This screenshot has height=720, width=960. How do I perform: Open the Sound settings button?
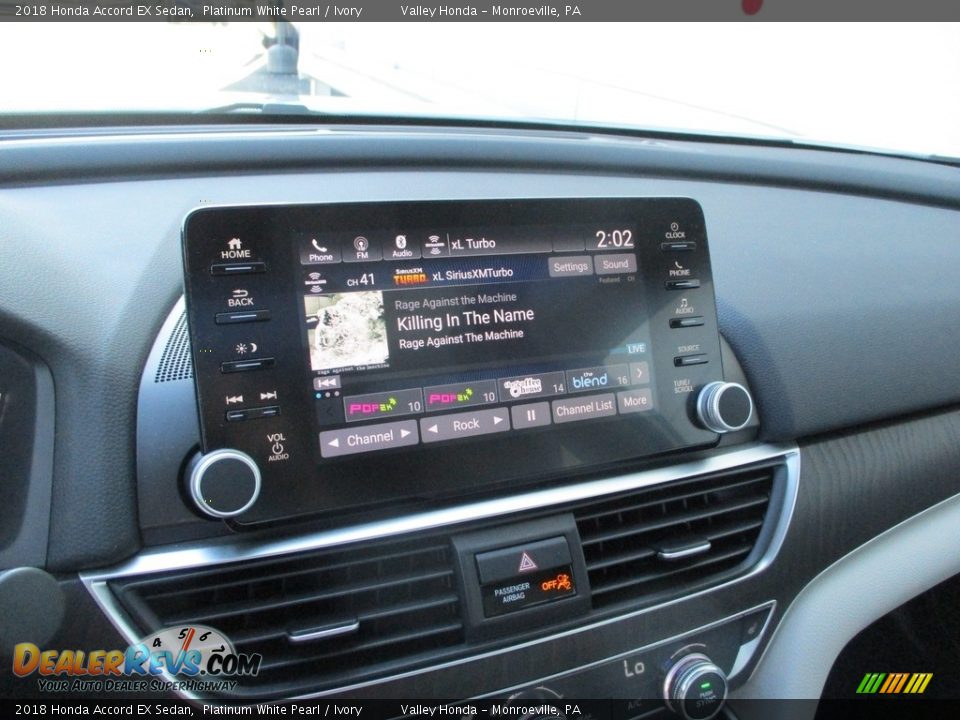615,264
